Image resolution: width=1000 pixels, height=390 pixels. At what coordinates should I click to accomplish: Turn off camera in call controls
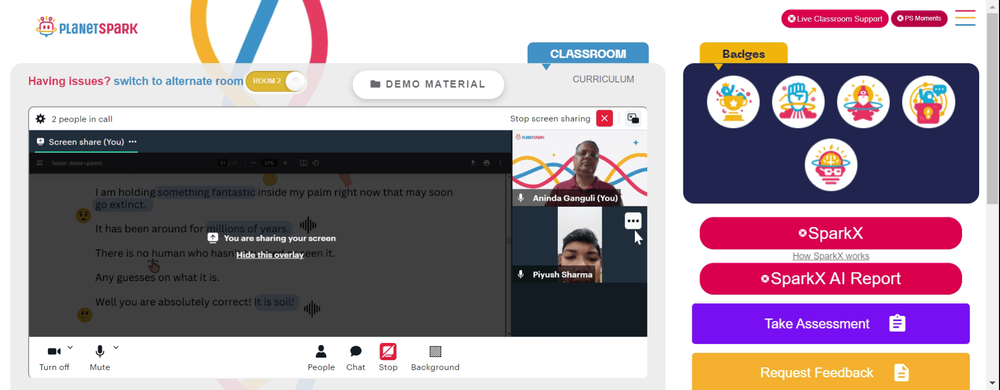(54, 358)
